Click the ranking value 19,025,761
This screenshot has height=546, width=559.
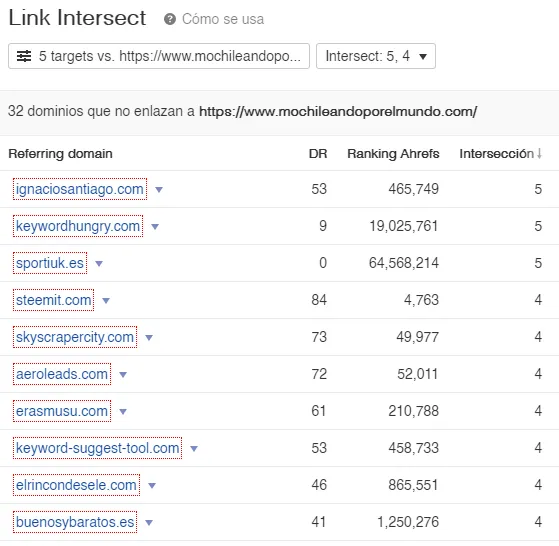coord(404,226)
